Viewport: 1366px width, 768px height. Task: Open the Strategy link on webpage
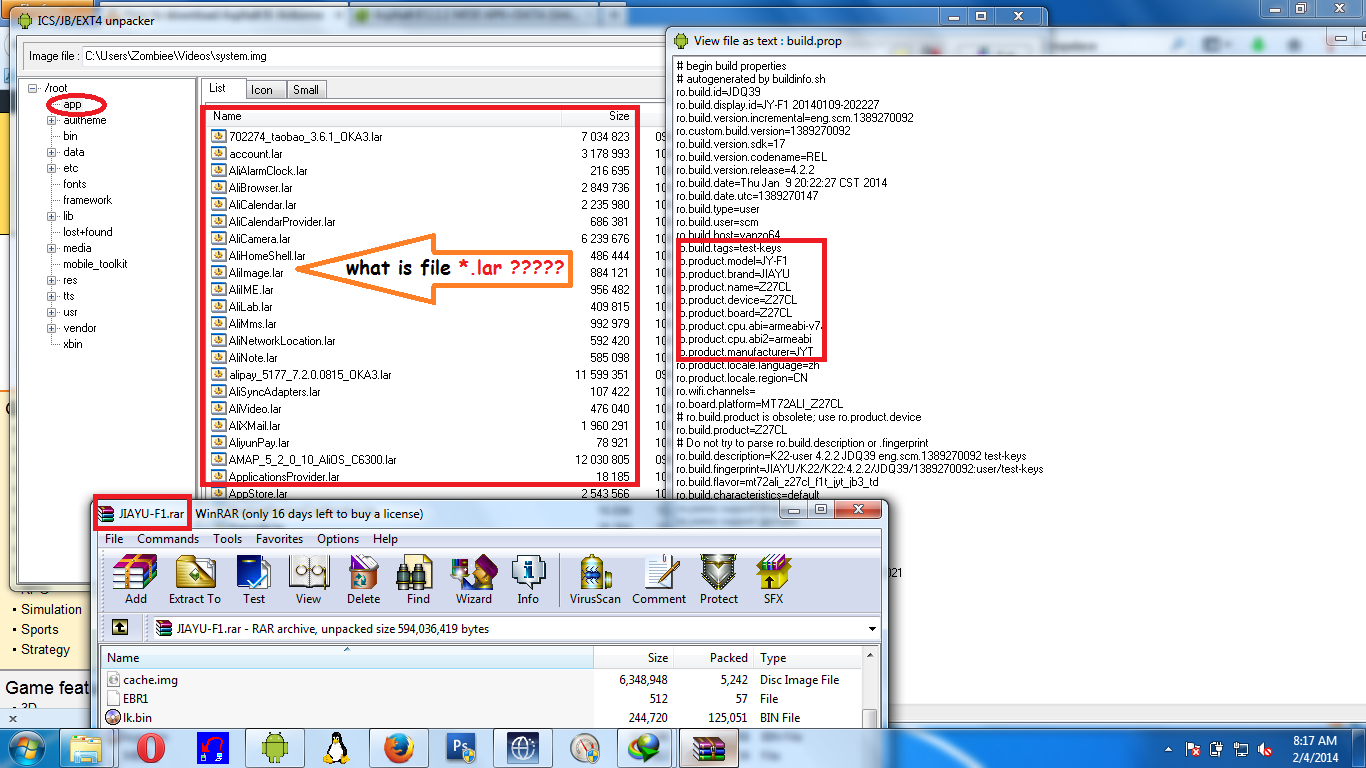click(46, 649)
